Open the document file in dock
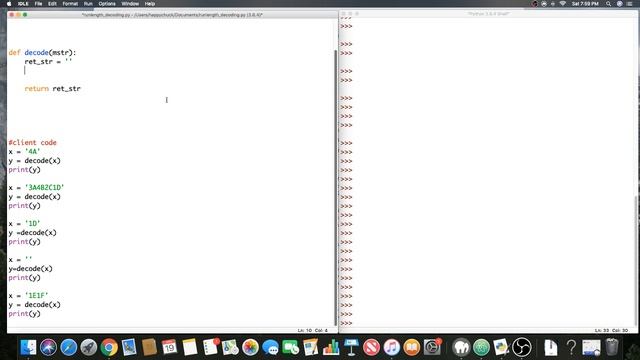 click(x=551, y=347)
